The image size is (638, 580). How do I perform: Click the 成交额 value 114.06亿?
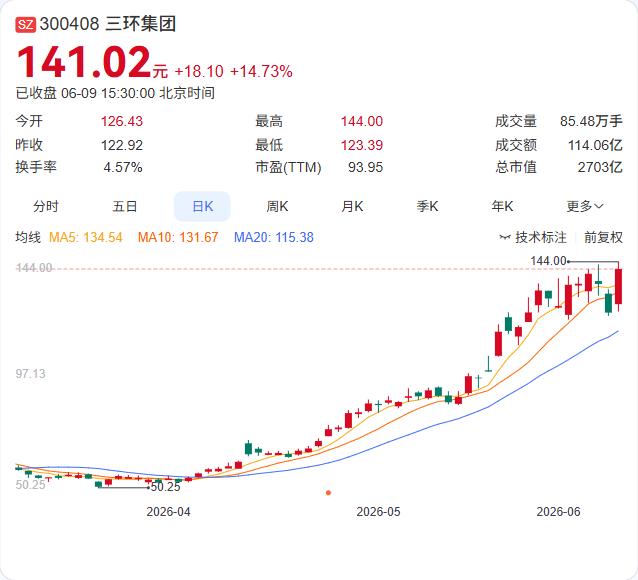pyautogui.click(x=595, y=145)
